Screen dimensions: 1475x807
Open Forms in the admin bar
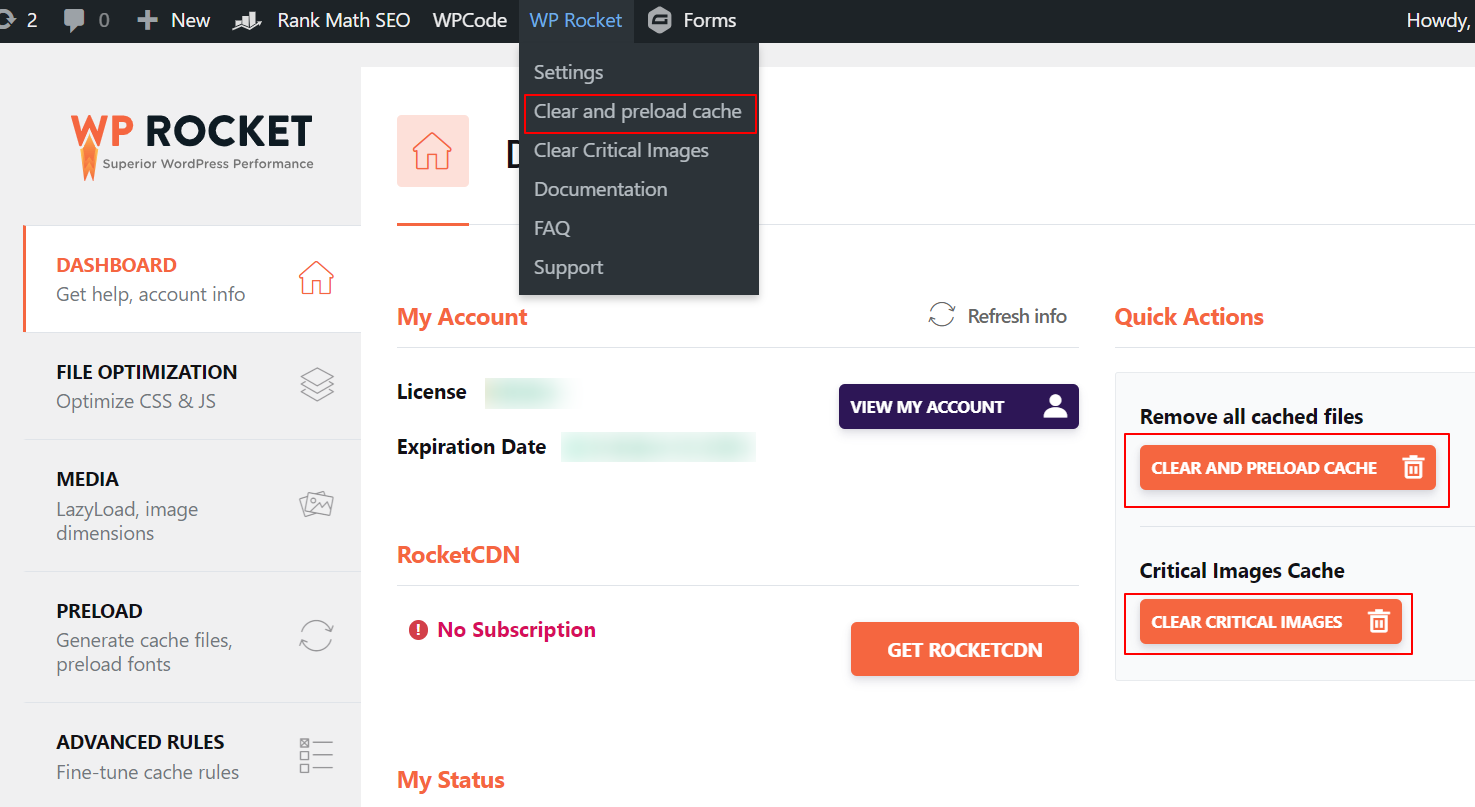coord(710,20)
